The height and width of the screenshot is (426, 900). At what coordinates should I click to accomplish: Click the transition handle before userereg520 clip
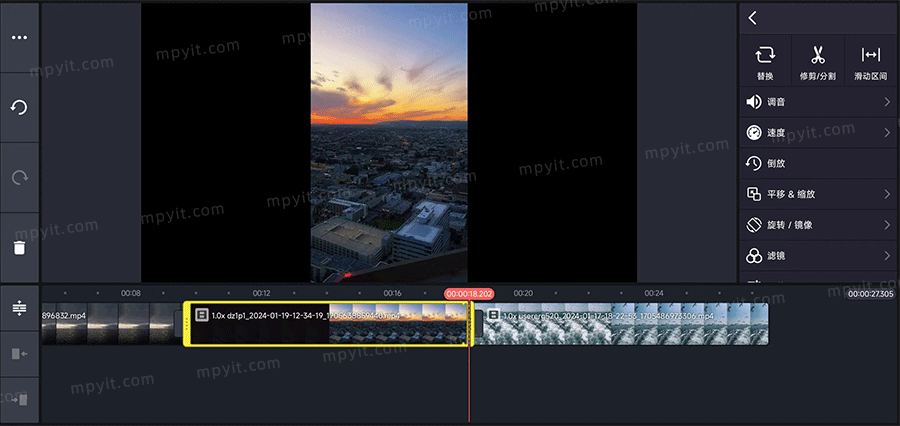coord(478,324)
